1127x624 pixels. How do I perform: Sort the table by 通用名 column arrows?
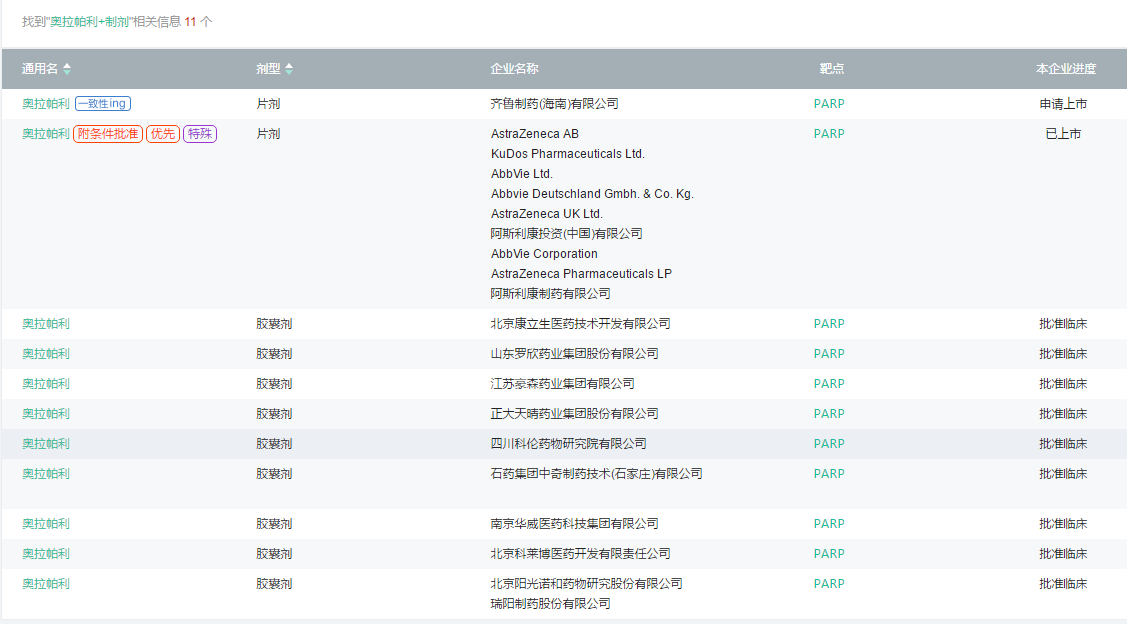67,69
